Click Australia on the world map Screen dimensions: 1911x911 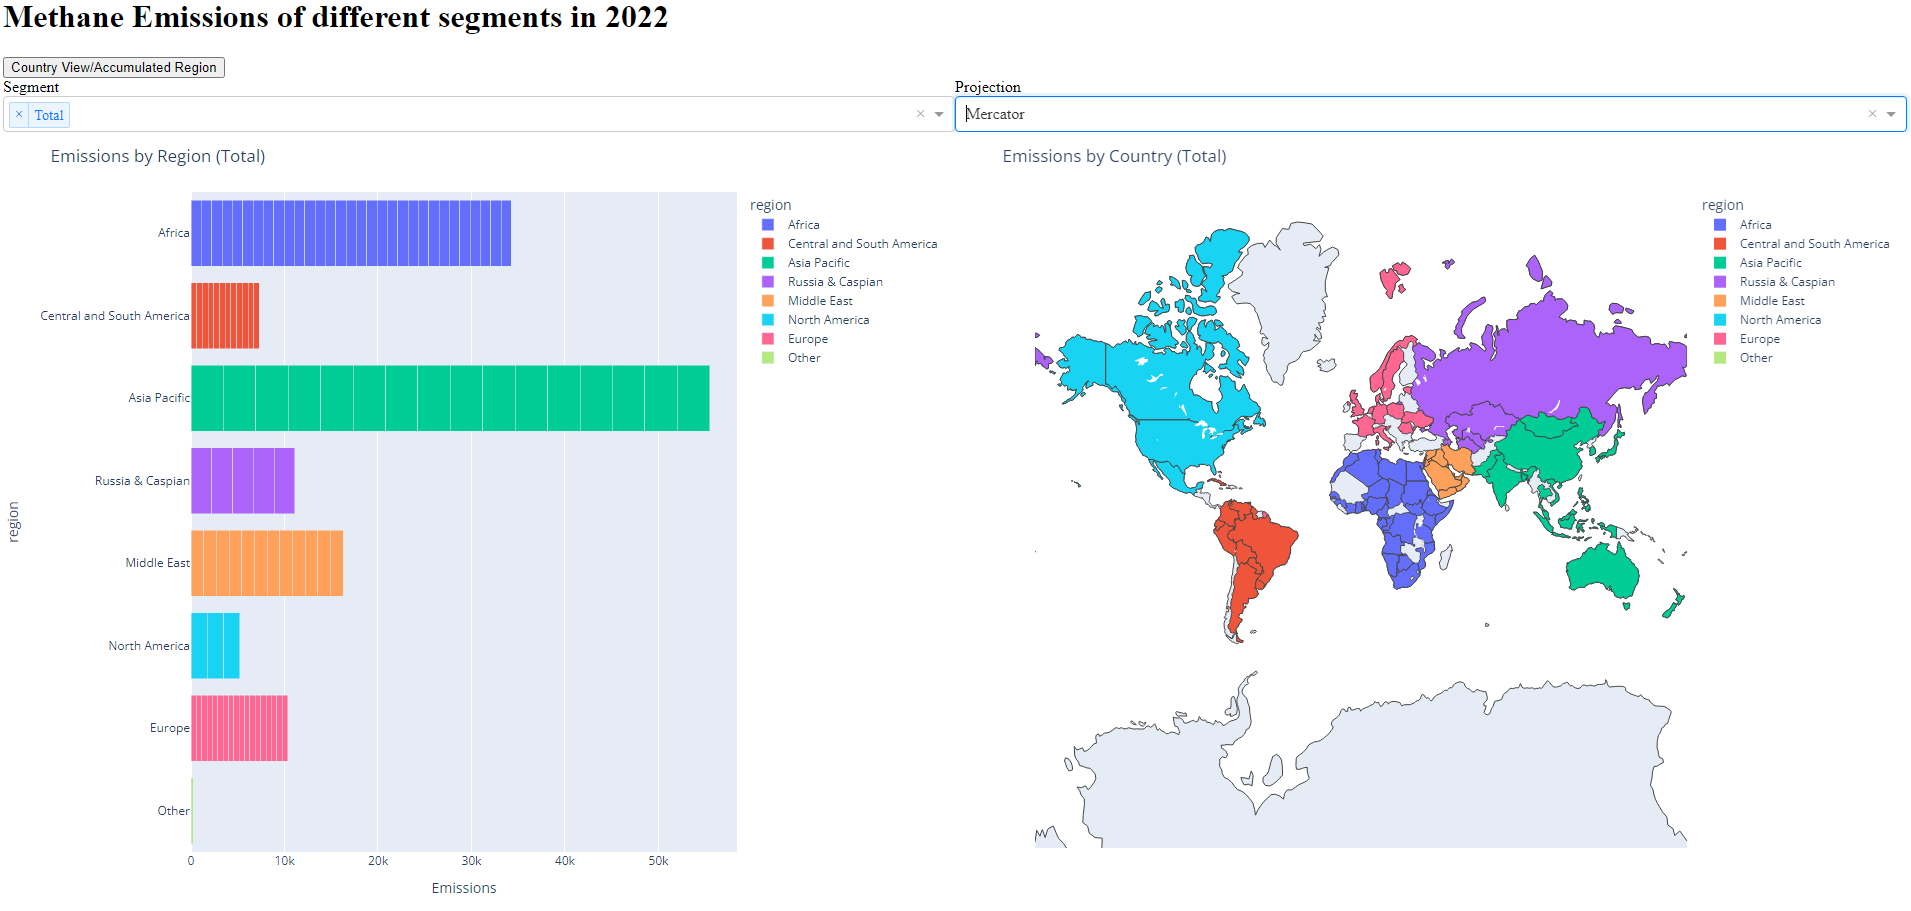coord(1602,573)
